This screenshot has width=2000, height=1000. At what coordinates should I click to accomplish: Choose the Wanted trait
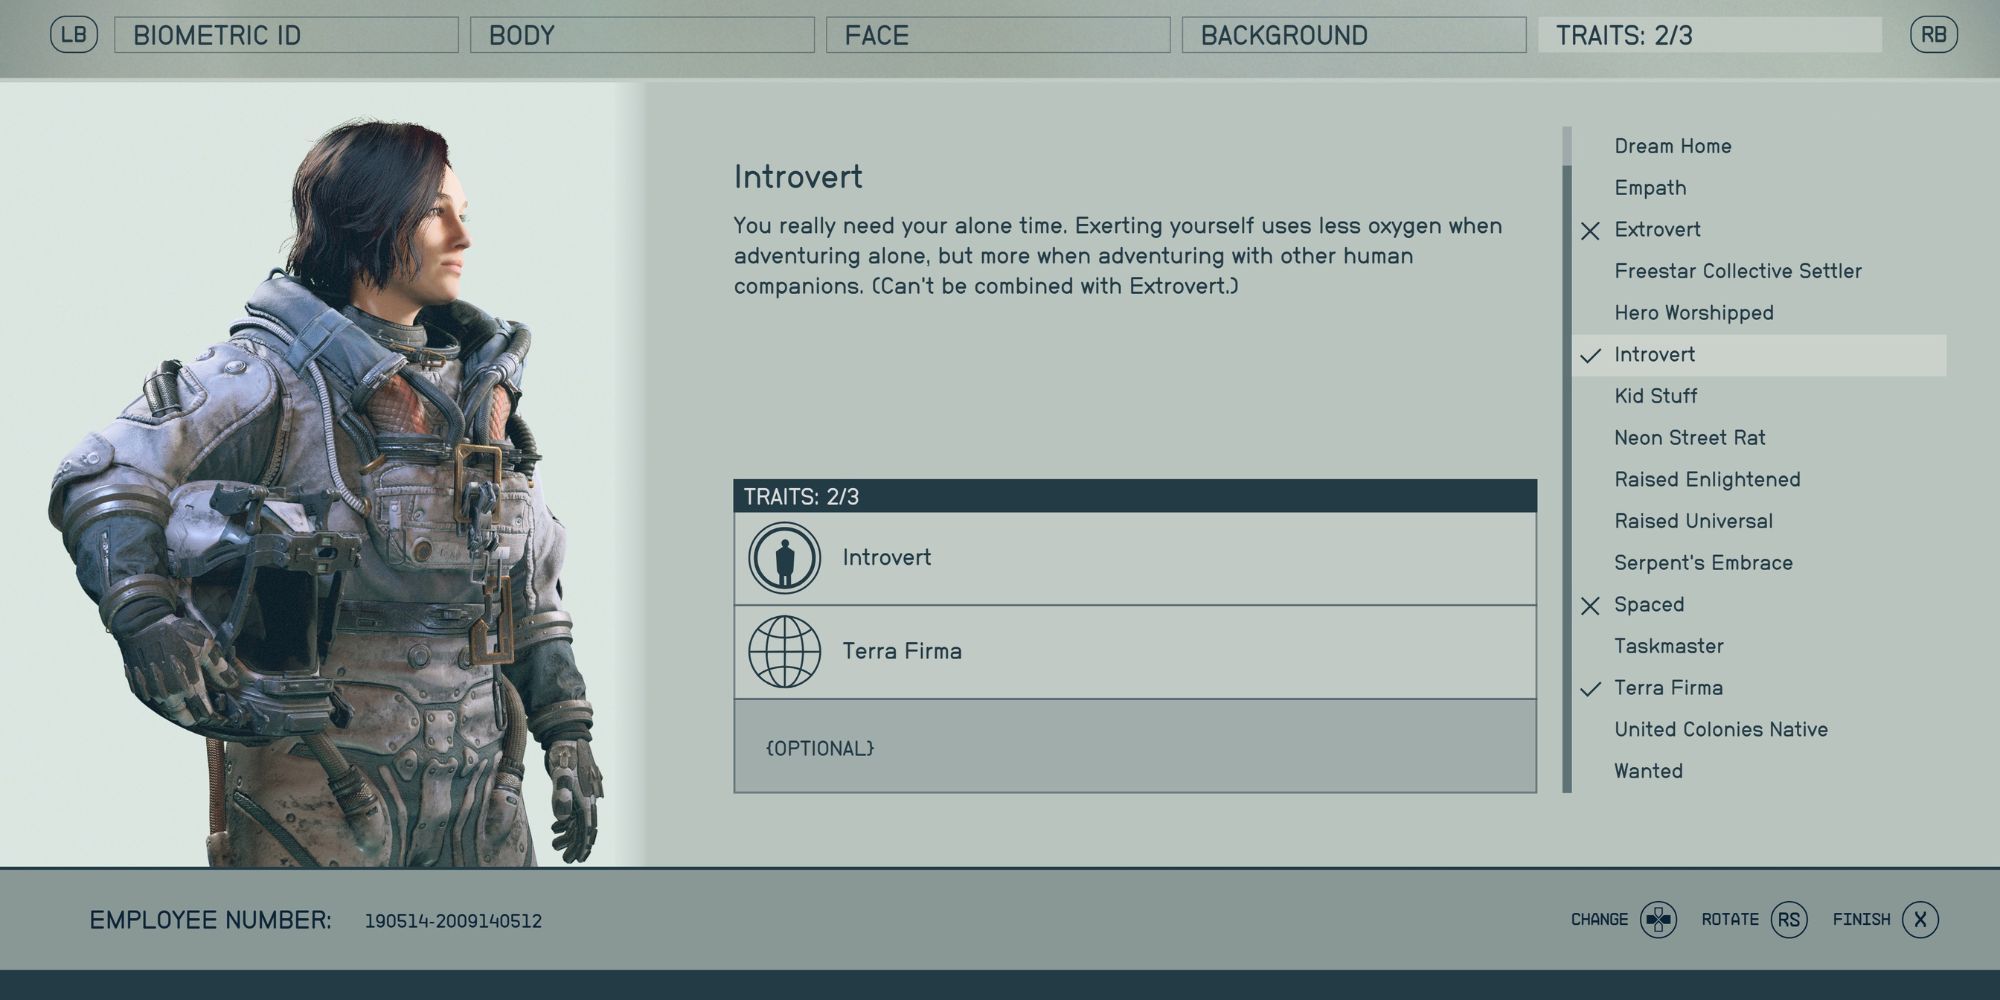click(1648, 771)
